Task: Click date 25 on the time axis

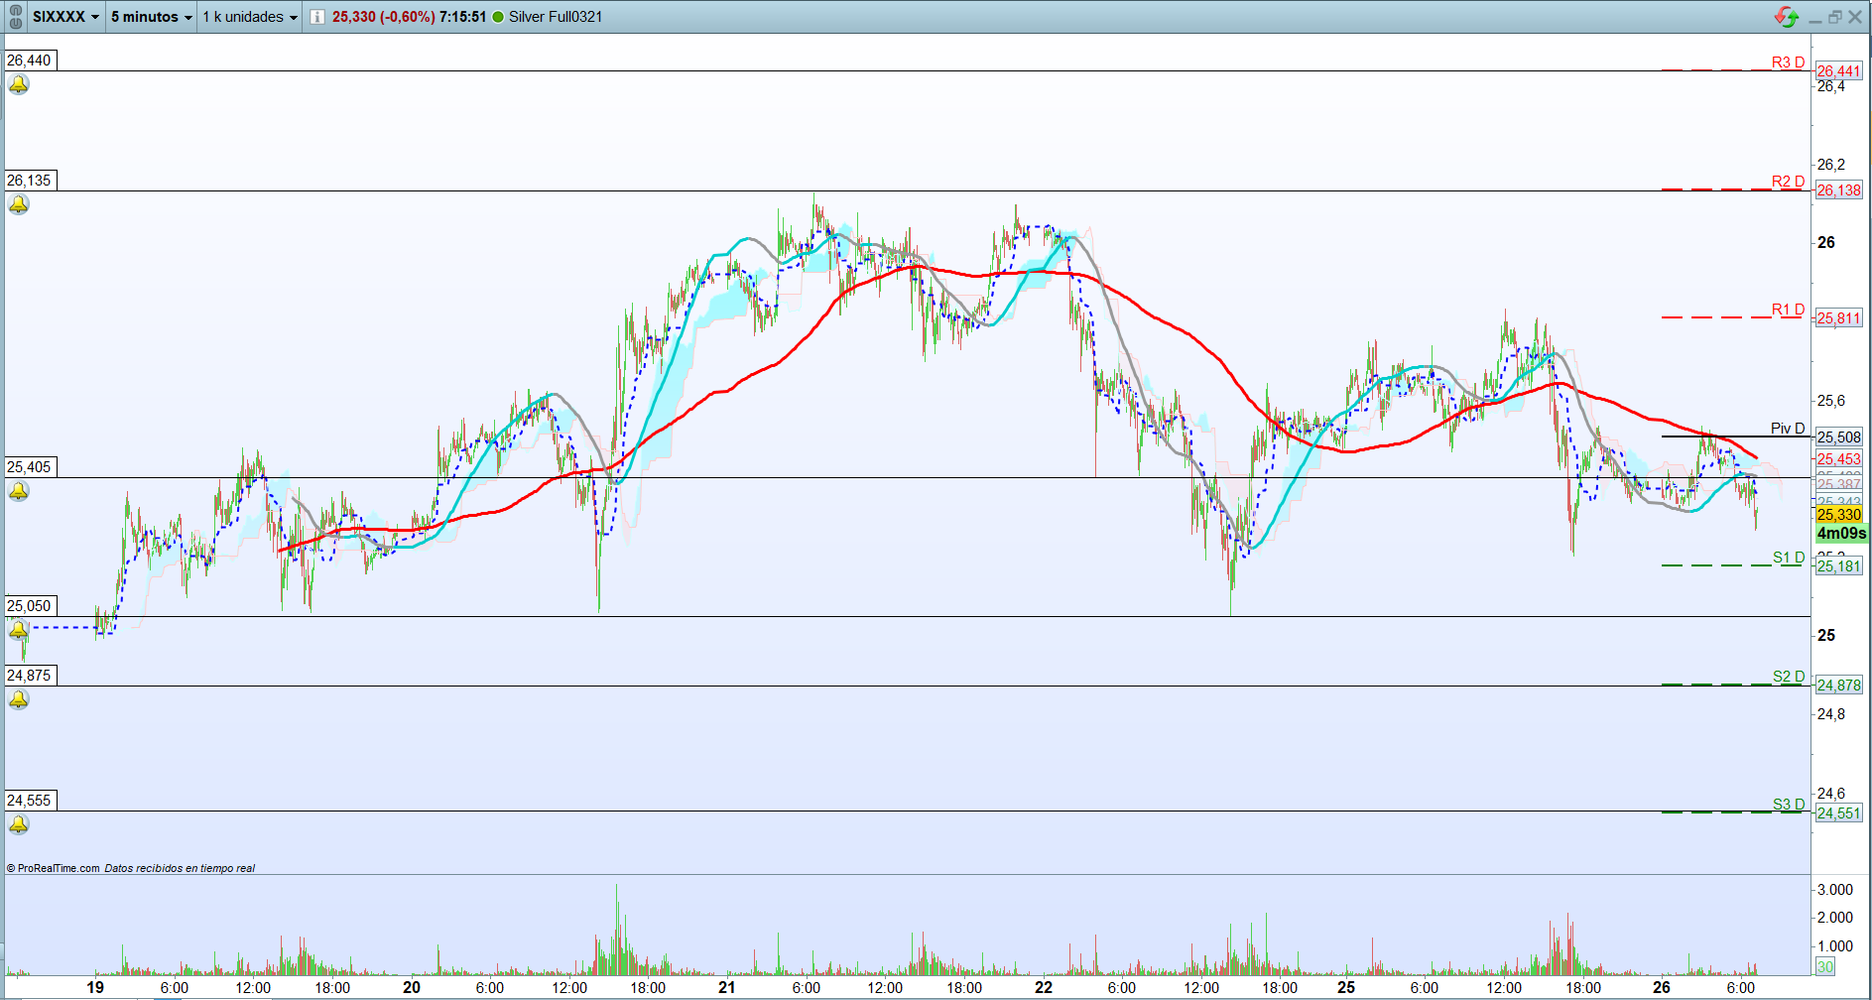Action: (1347, 987)
